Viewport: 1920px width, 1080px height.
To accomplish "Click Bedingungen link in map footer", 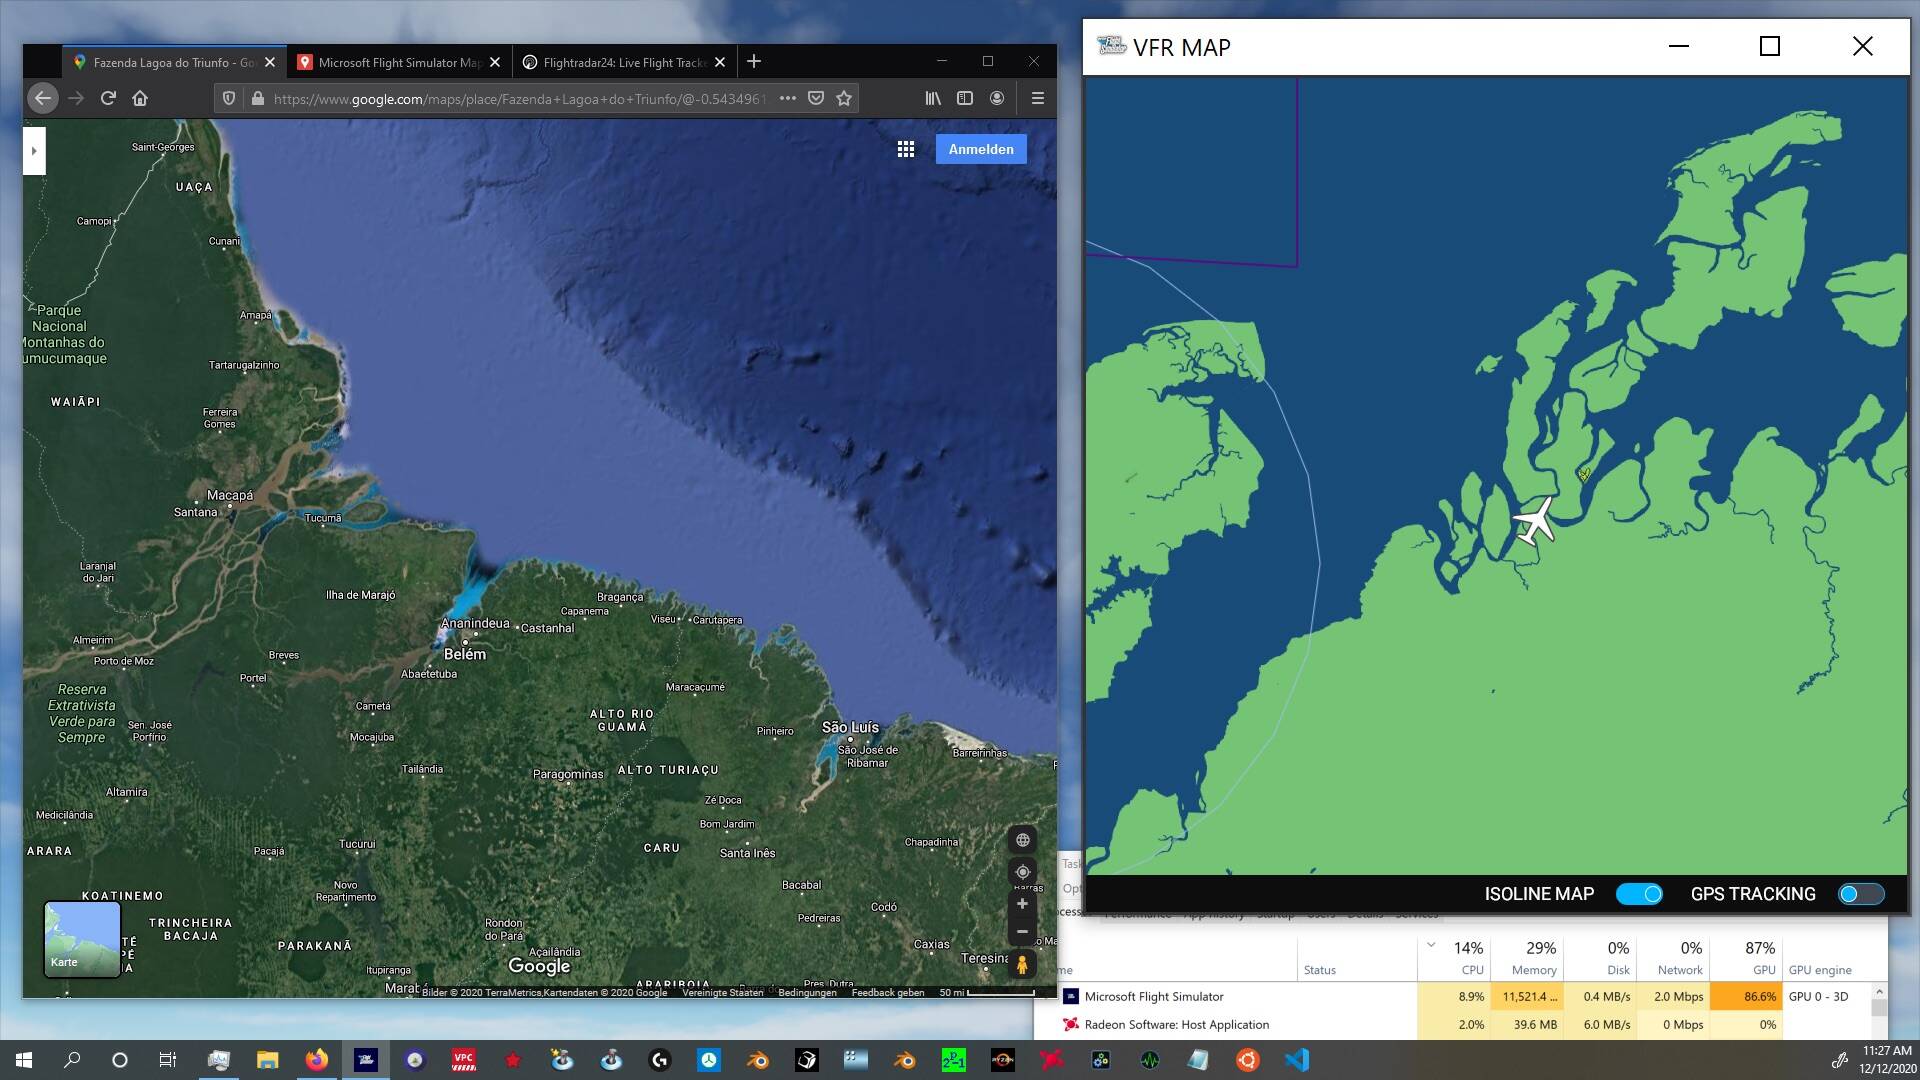I will point(807,993).
